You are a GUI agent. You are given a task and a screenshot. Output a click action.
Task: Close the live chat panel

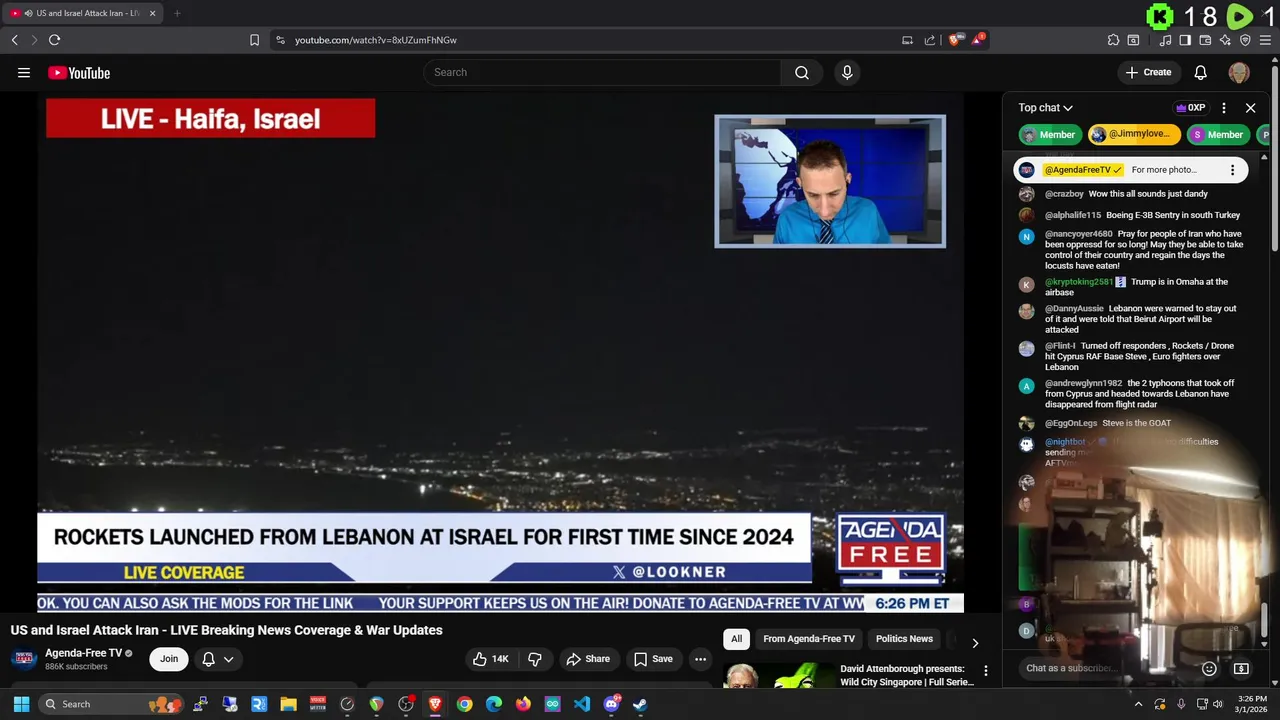(x=1250, y=108)
